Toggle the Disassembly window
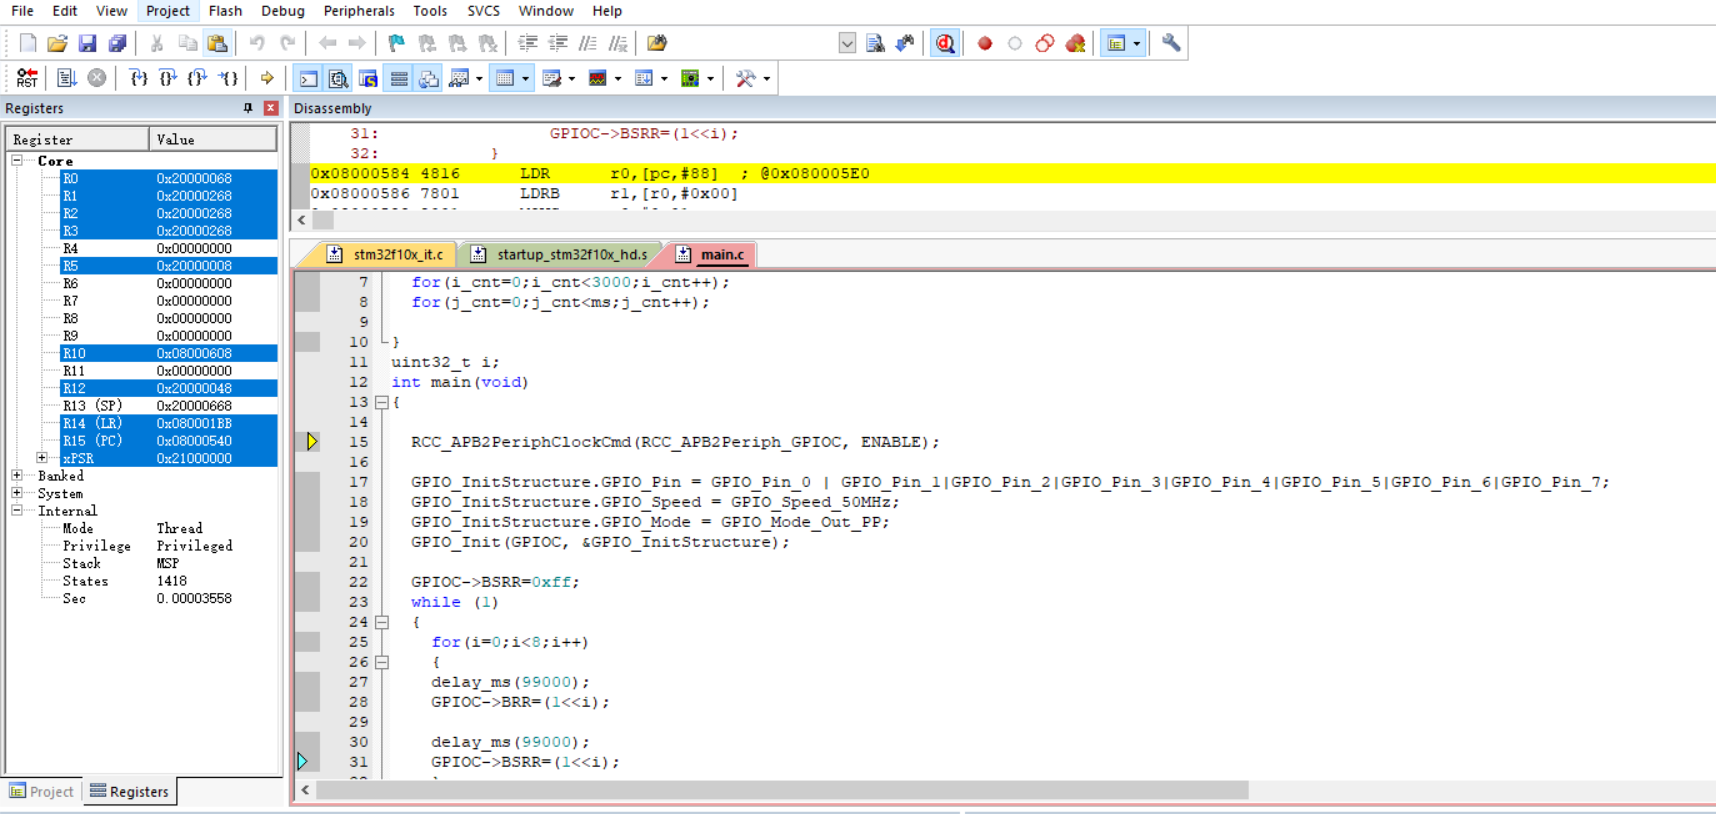 tap(339, 78)
